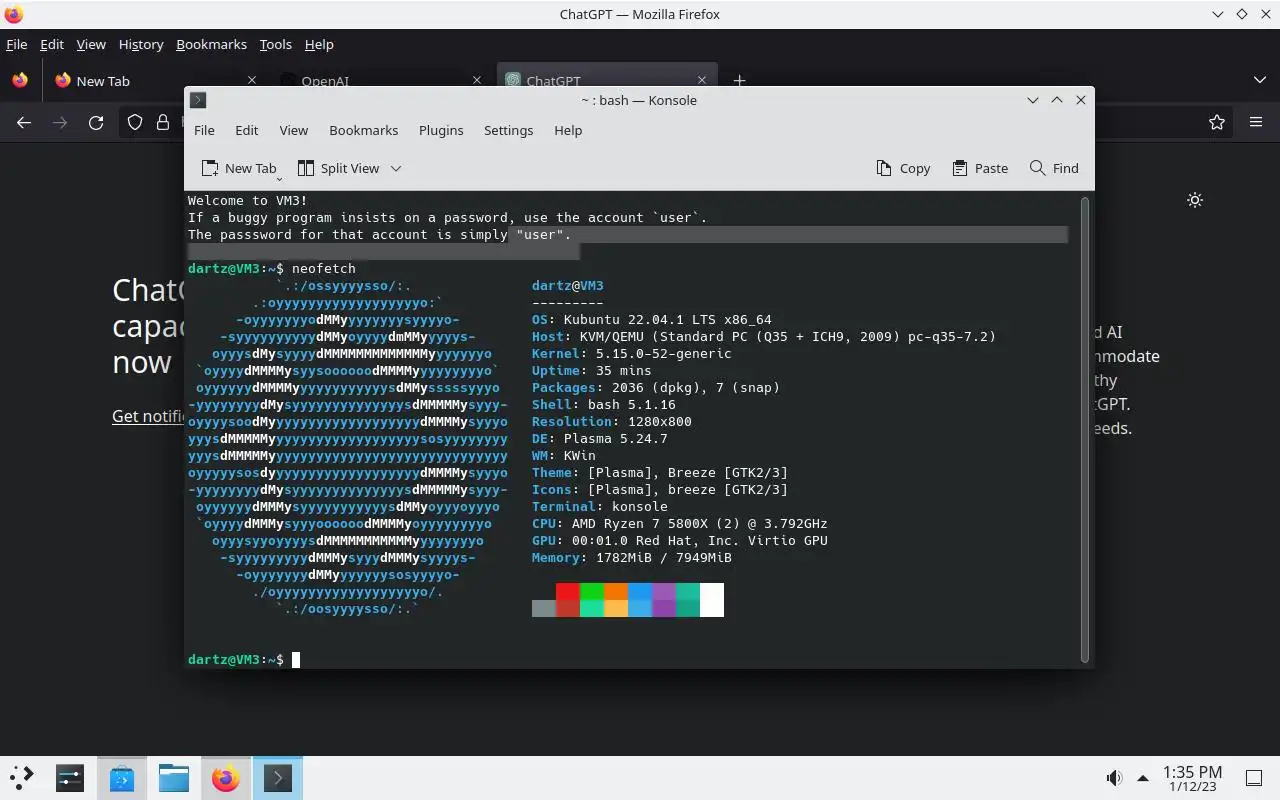Select the pinned Firefox tab
Image resolution: width=1280 pixels, height=800 pixels.
tap(20, 80)
